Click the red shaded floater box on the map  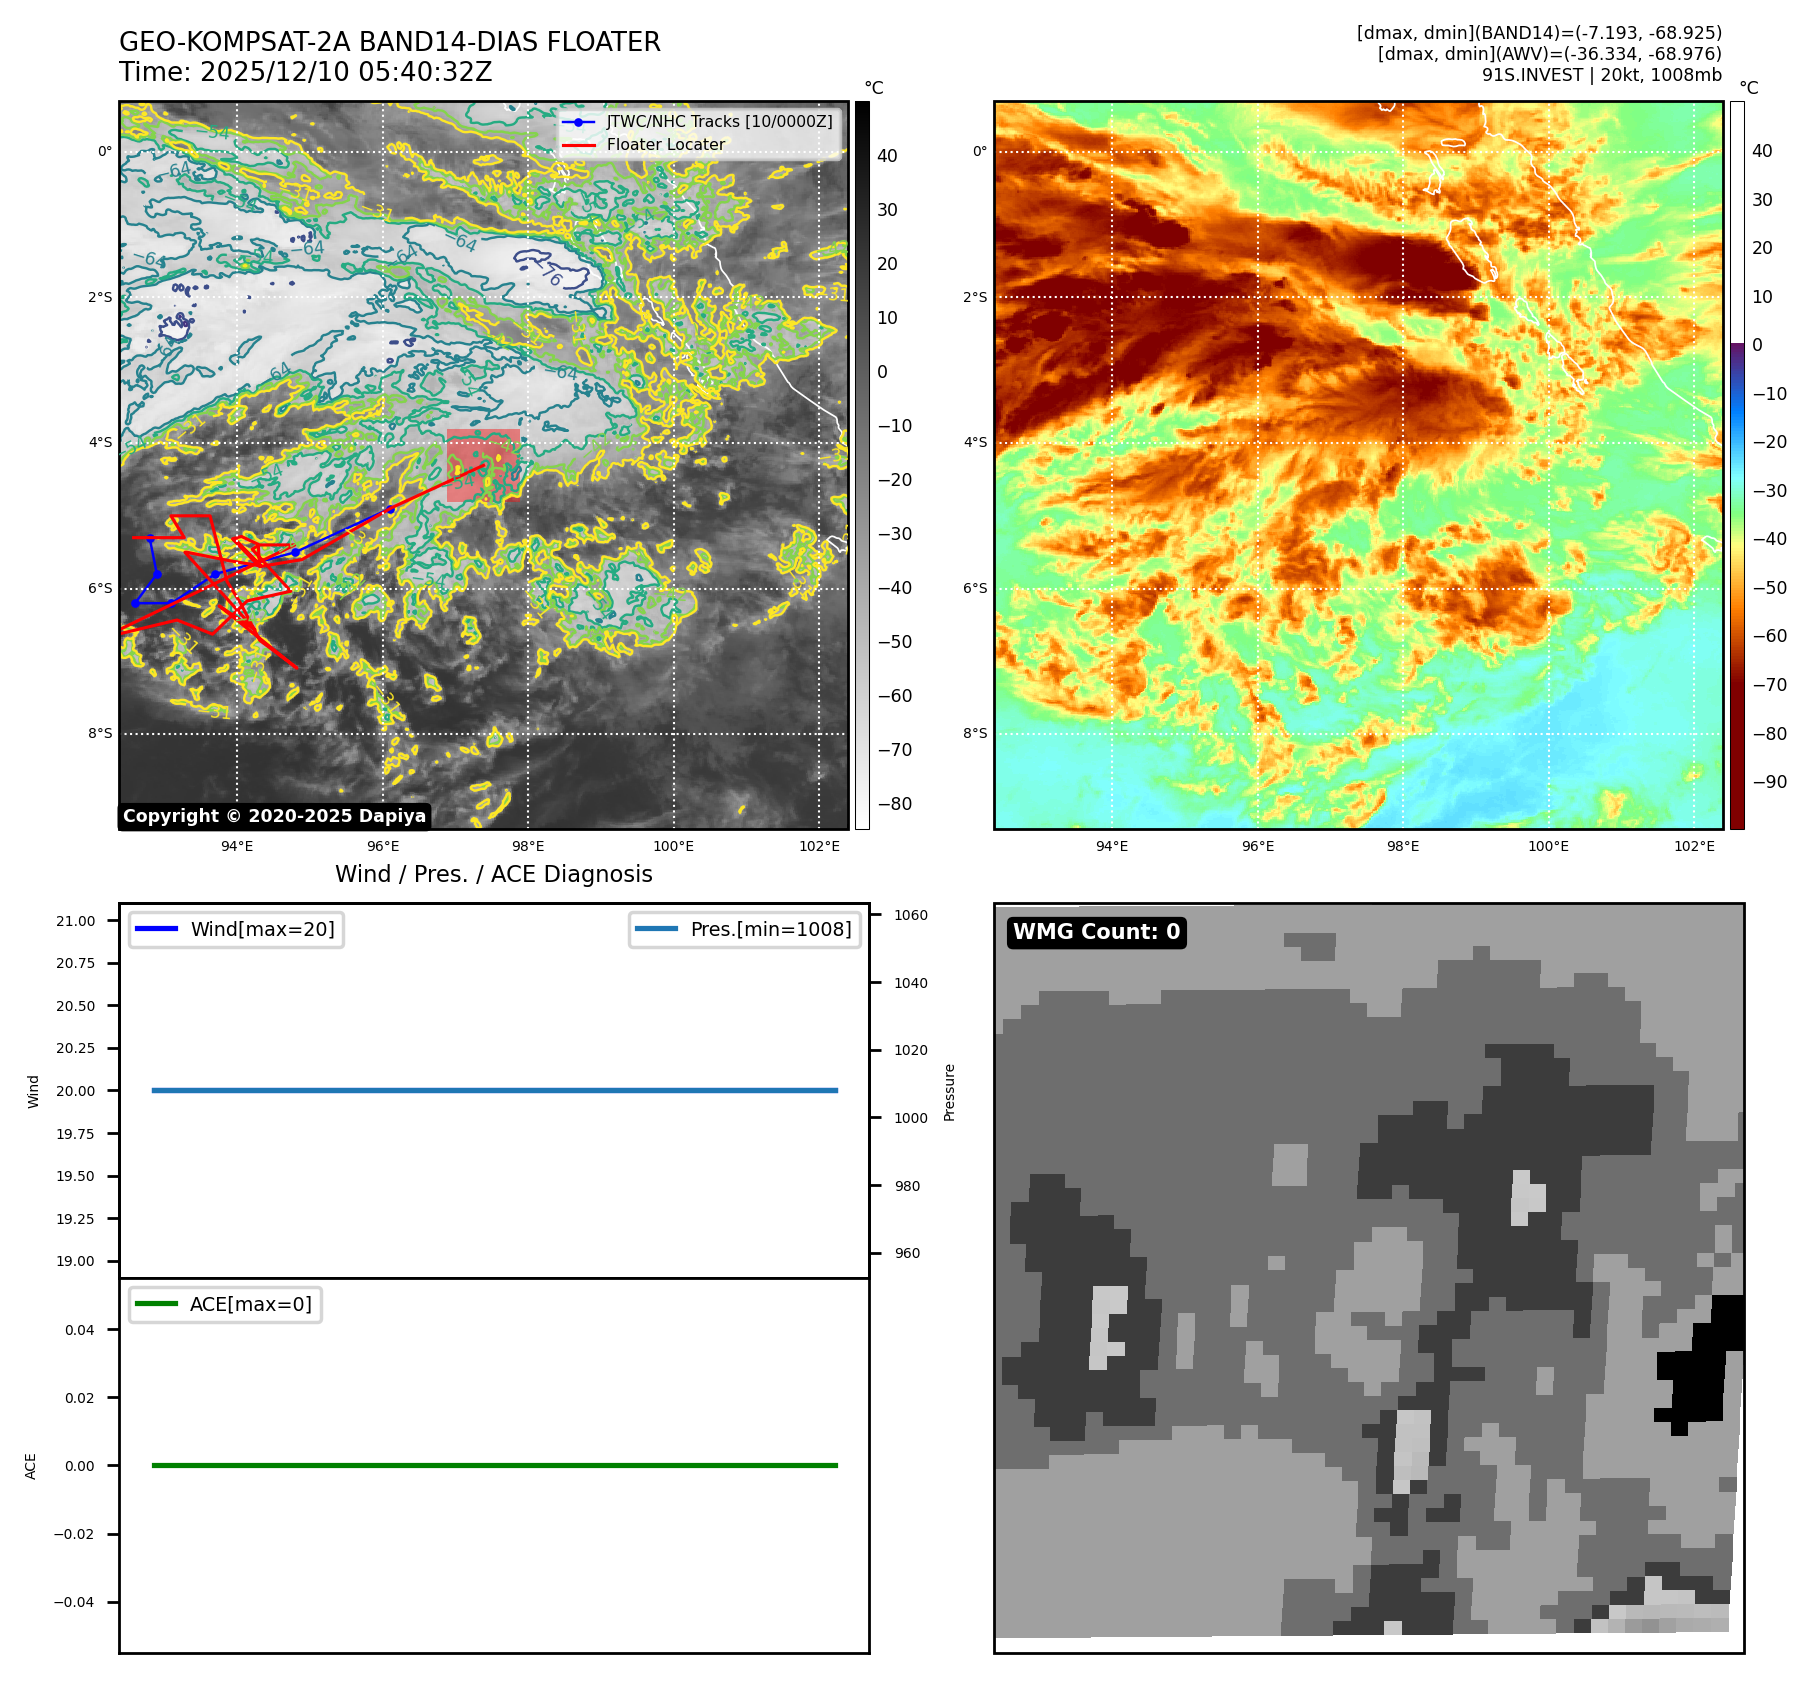pyautogui.click(x=483, y=465)
